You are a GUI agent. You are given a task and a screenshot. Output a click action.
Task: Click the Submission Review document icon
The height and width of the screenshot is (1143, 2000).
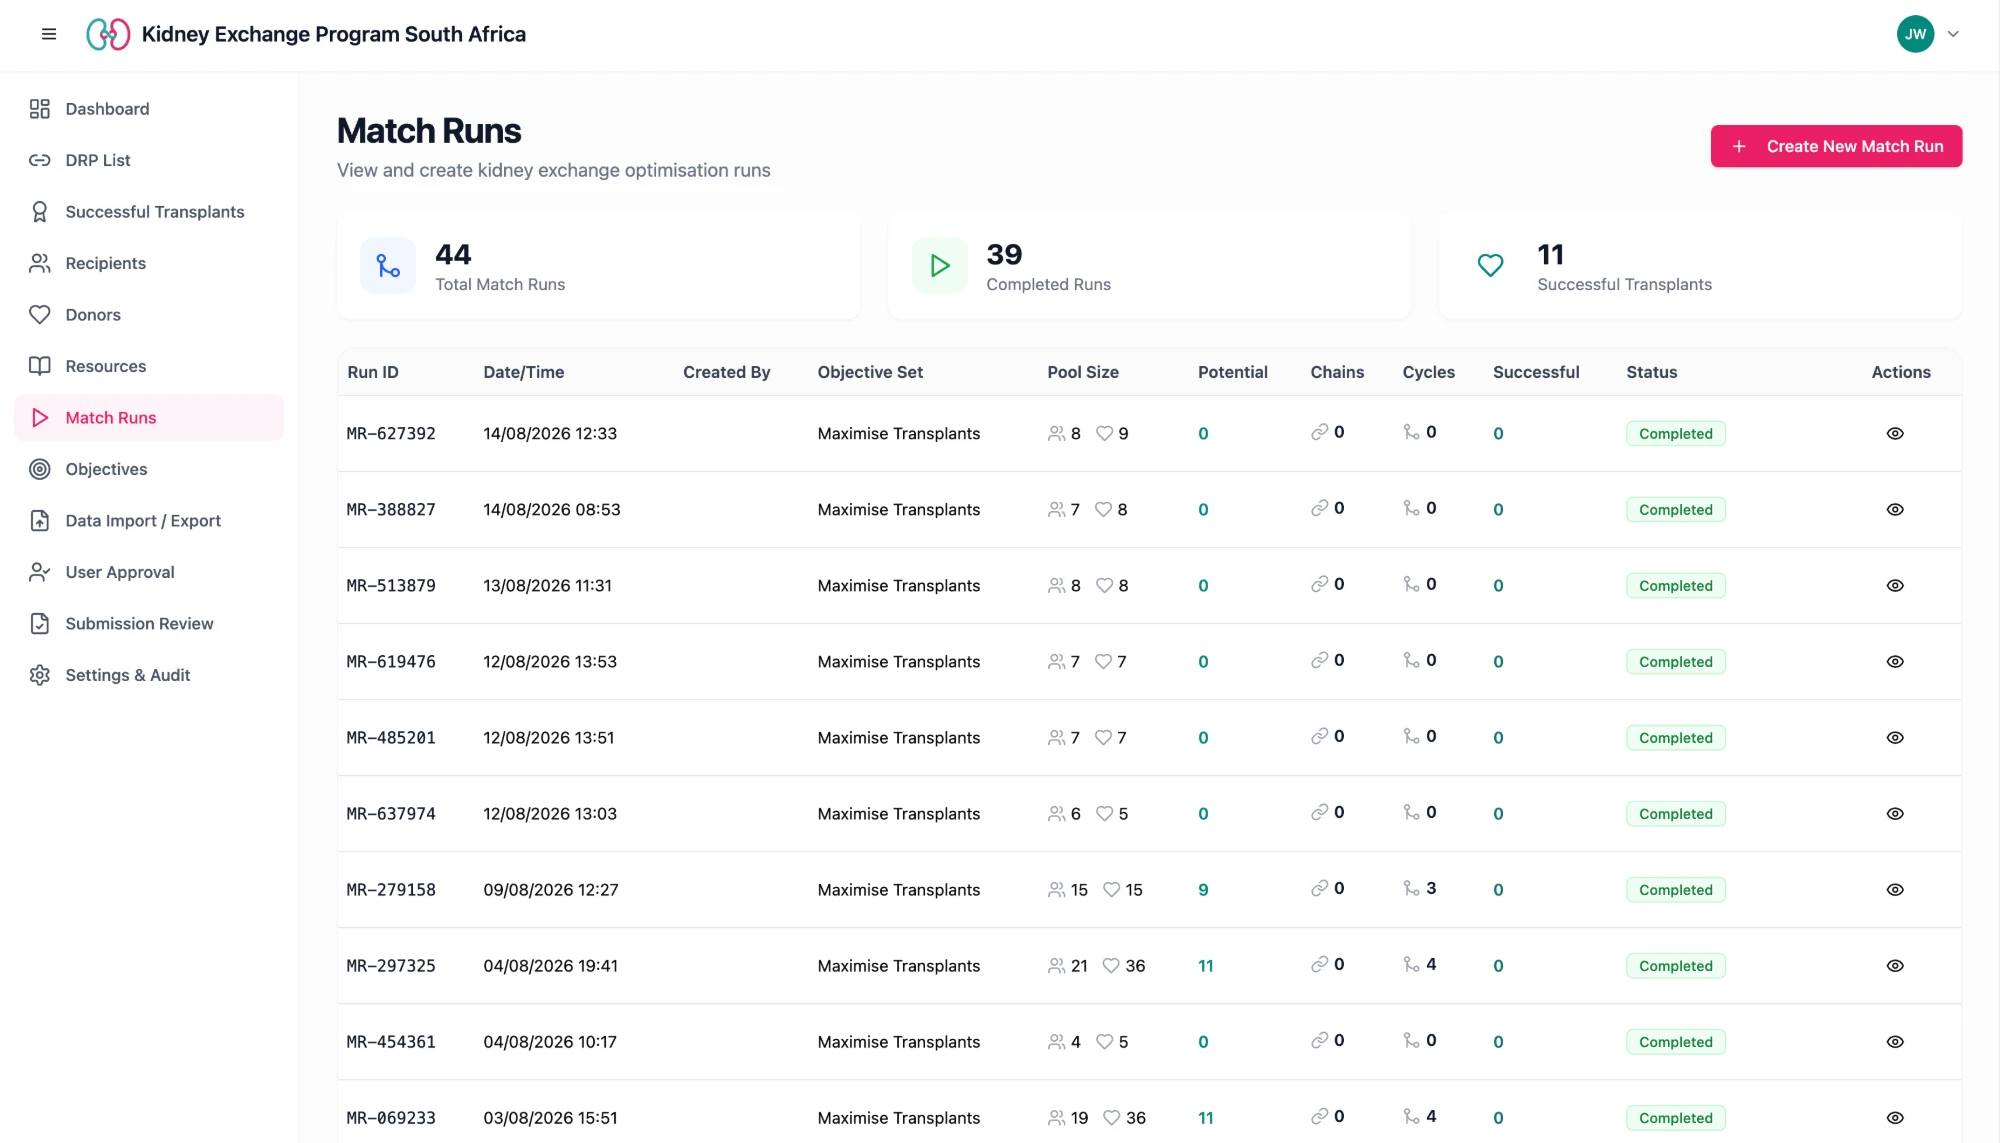pos(40,624)
